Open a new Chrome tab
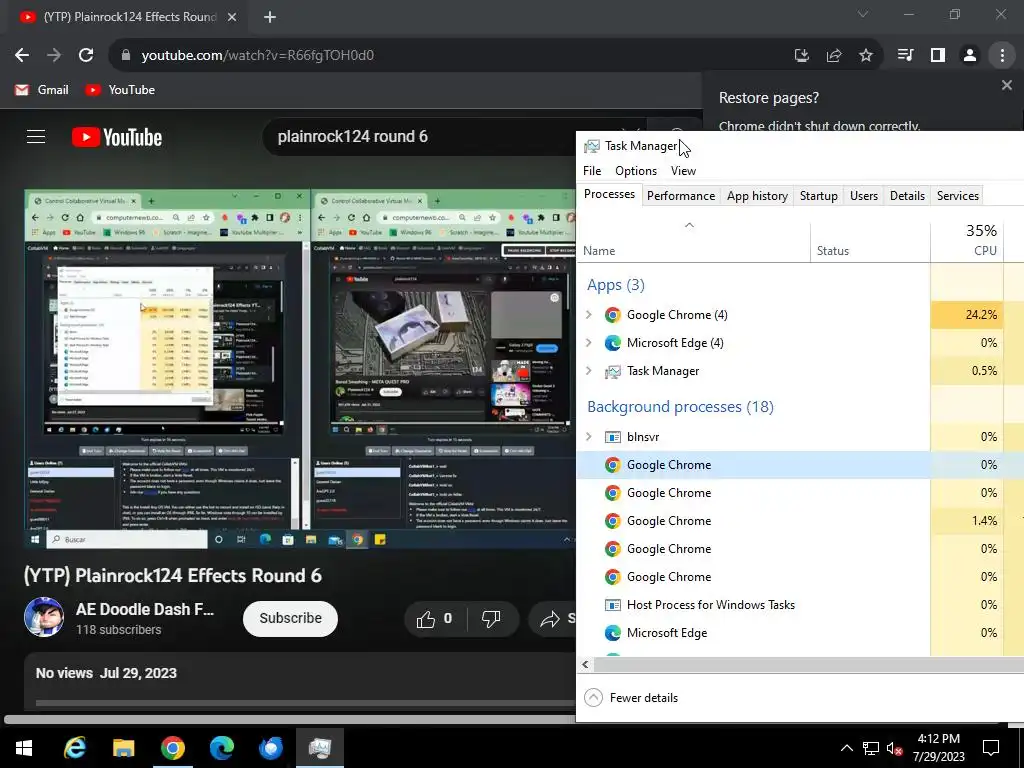Viewport: 1024px width, 768px height. pos(270,17)
